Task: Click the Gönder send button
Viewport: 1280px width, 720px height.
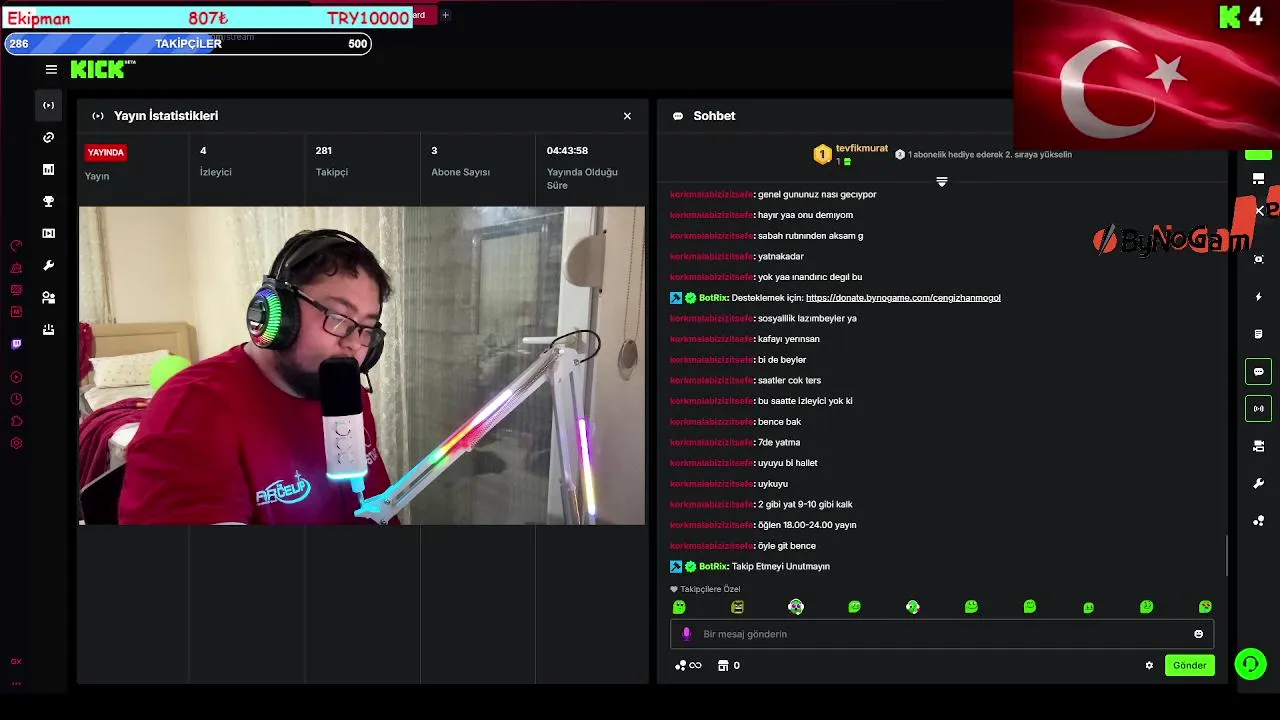Action: pyautogui.click(x=1190, y=665)
